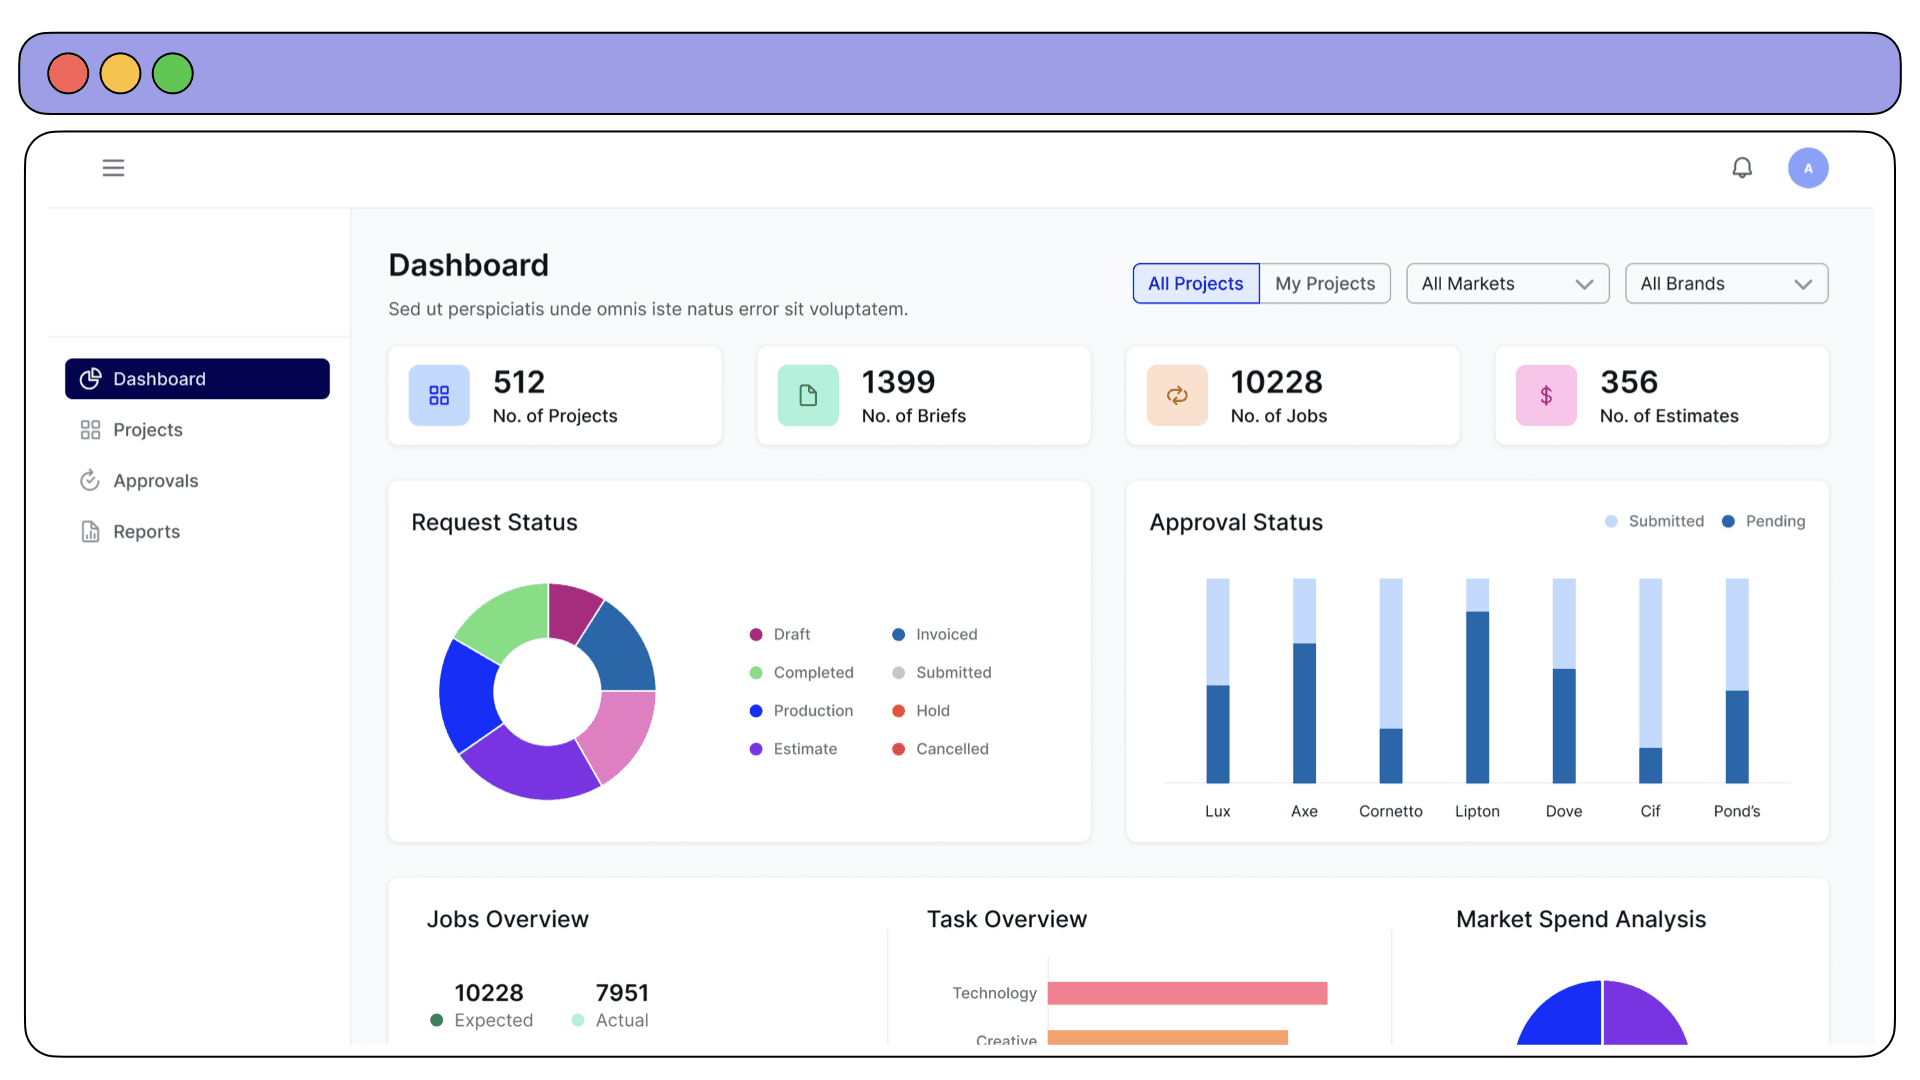Toggle Production in the Request Status legend

pos(801,711)
